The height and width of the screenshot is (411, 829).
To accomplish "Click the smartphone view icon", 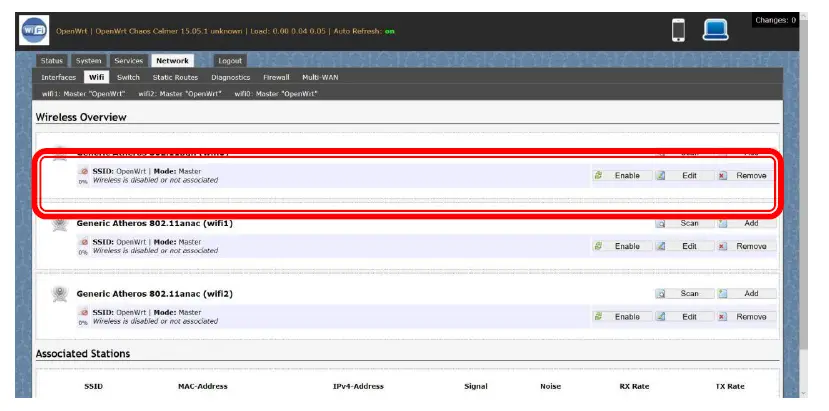I will coord(678,30).
